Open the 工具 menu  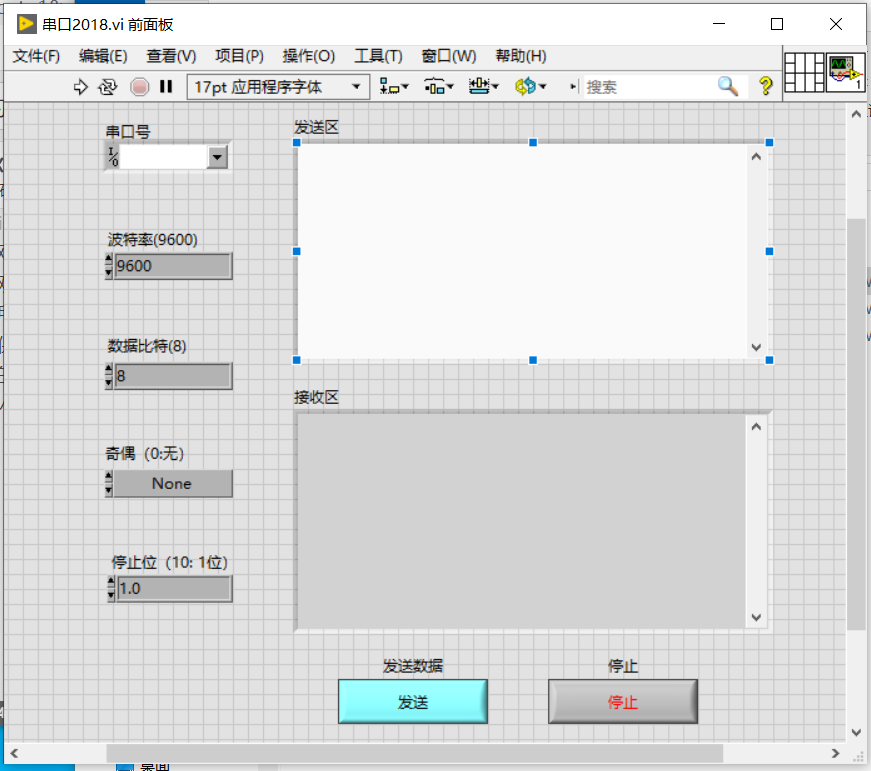378,56
